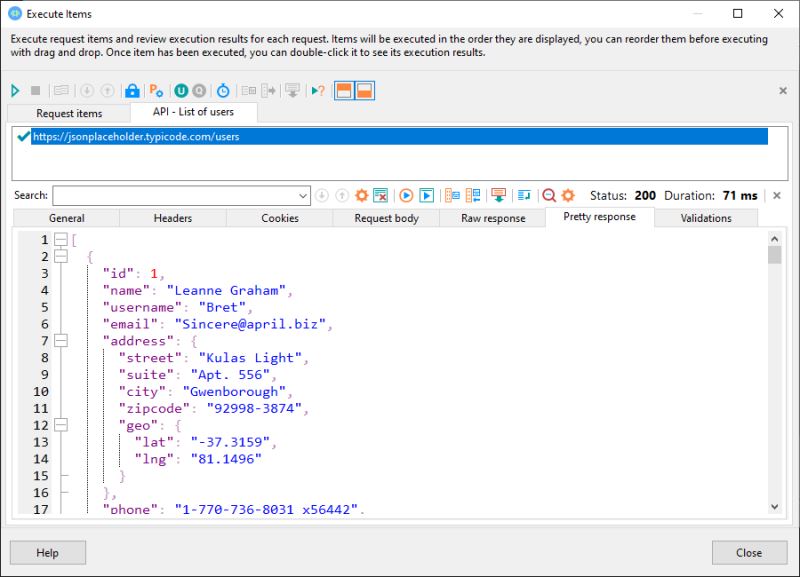This screenshot has width=800, height=577.
Task: Click the "92998-3874" zipcode value
Action: click(x=254, y=408)
